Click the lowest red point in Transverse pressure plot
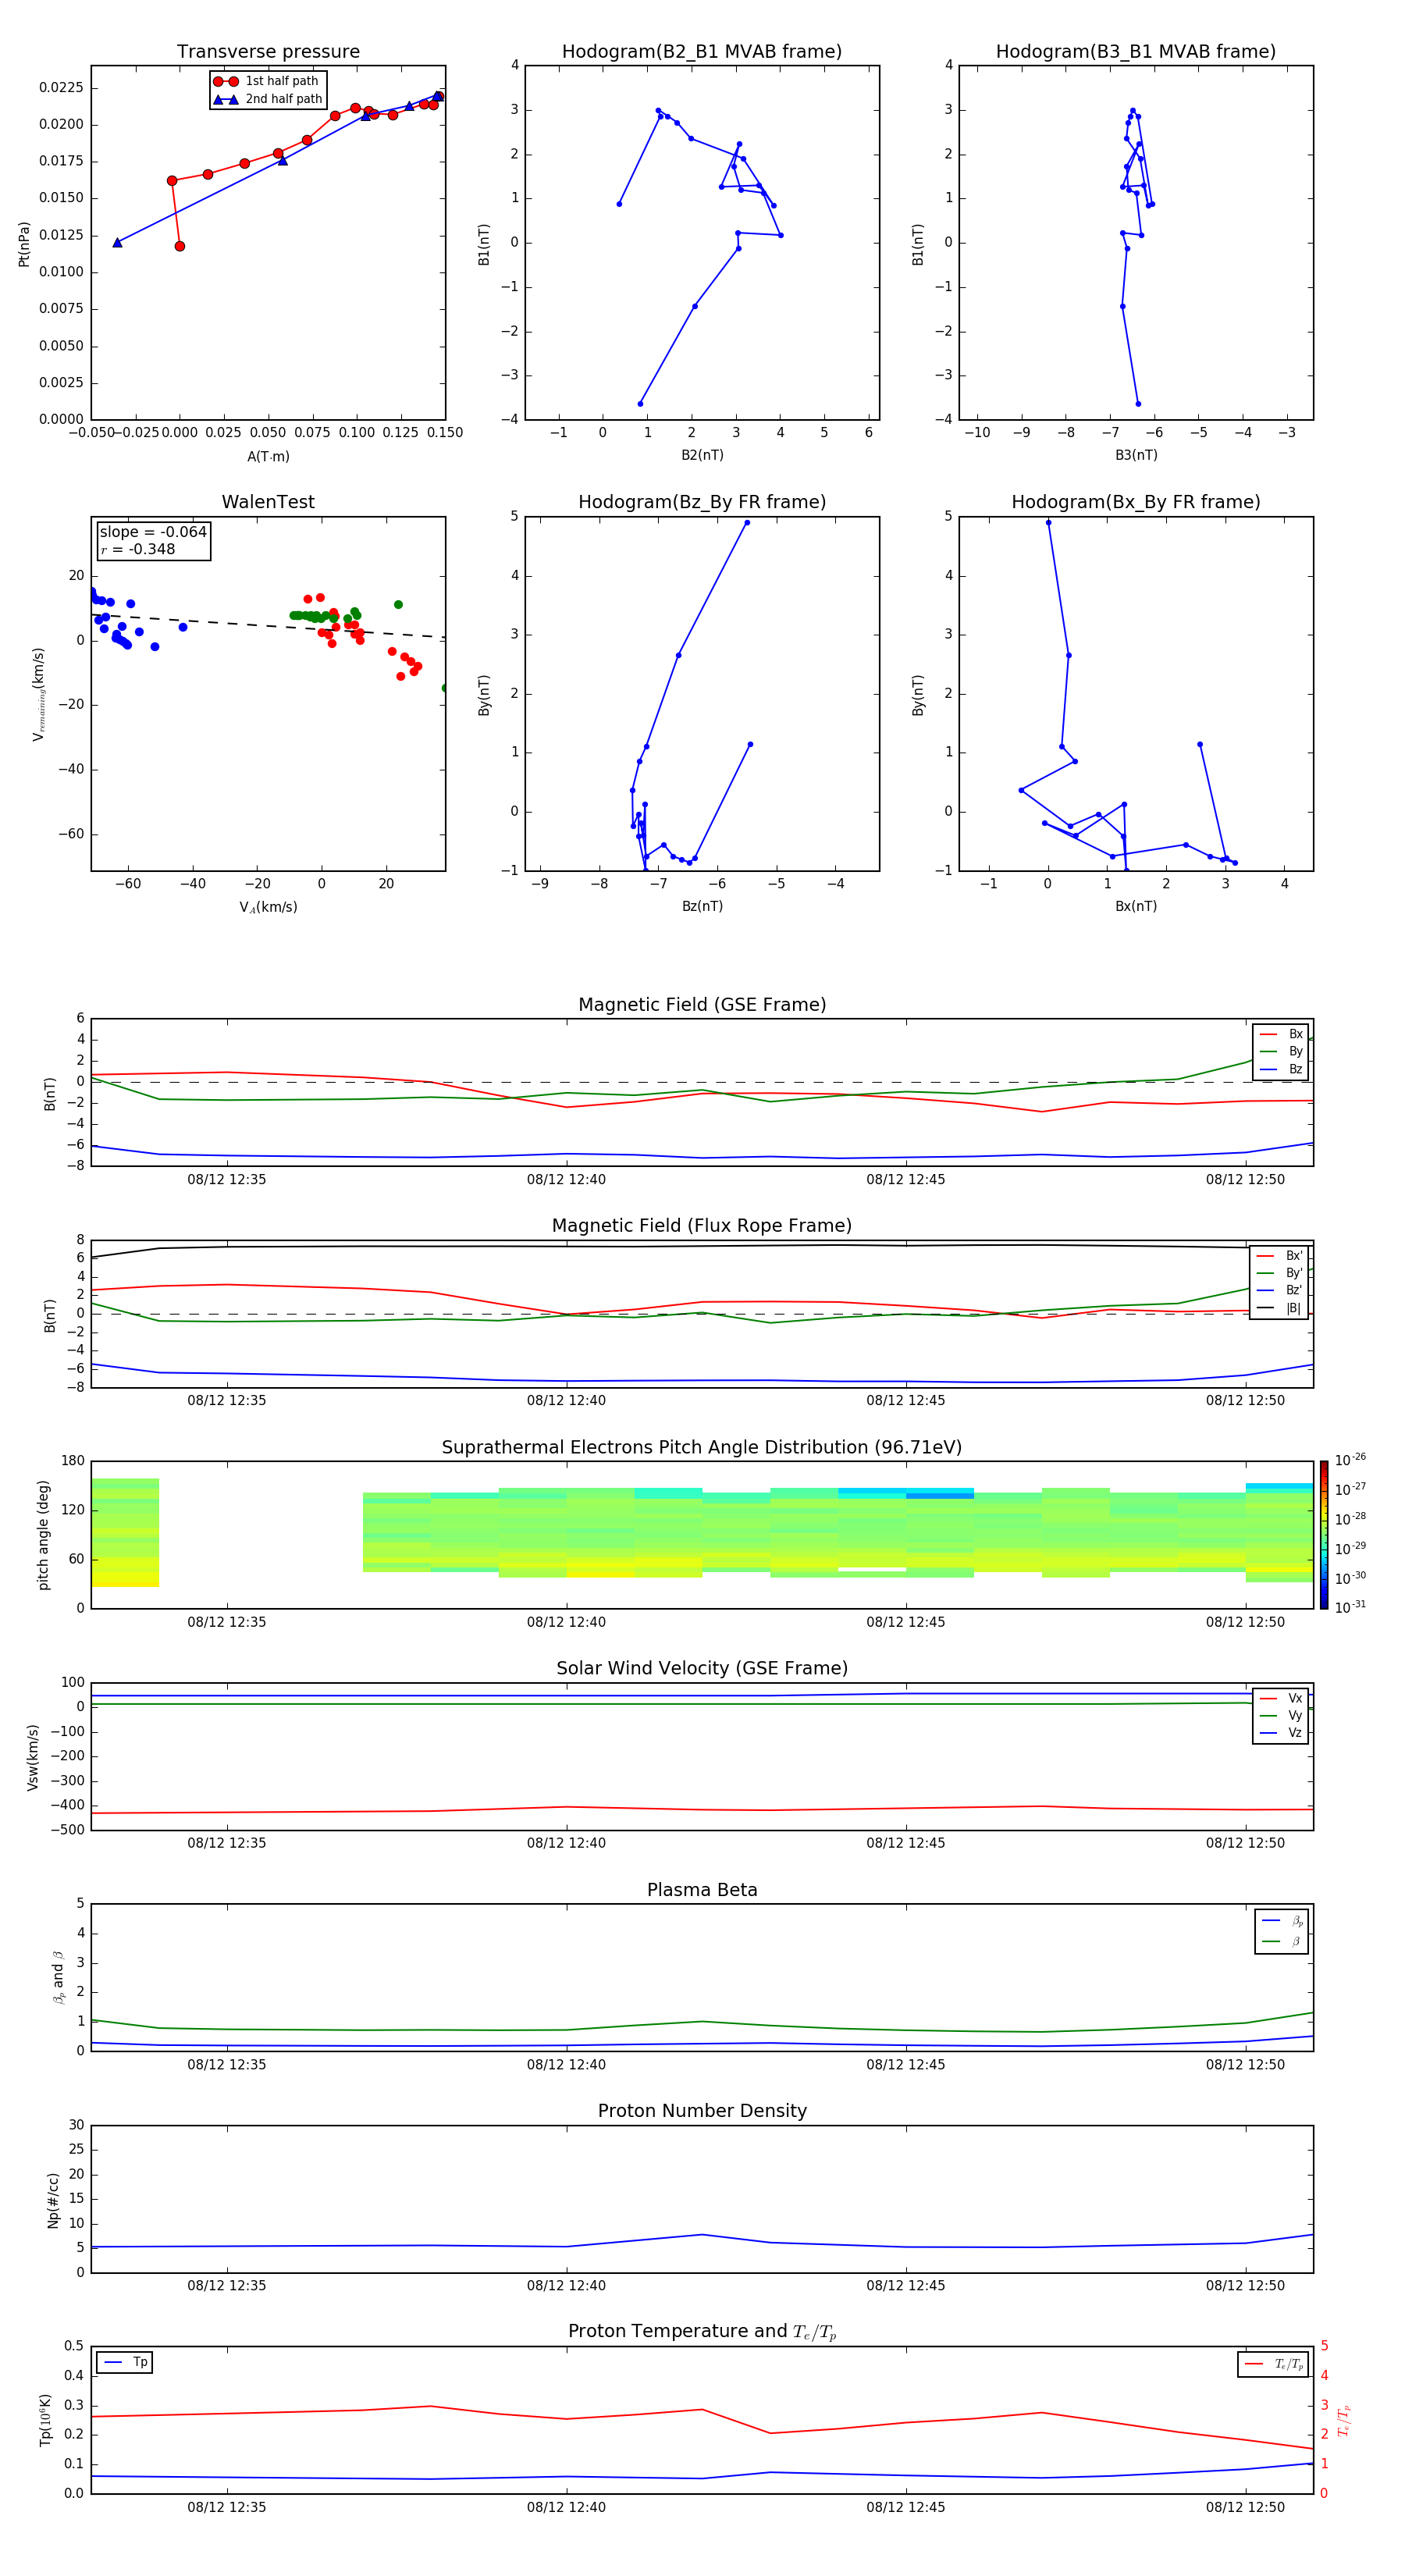The image size is (1405, 2576). pyautogui.click(x=180, y=246)
